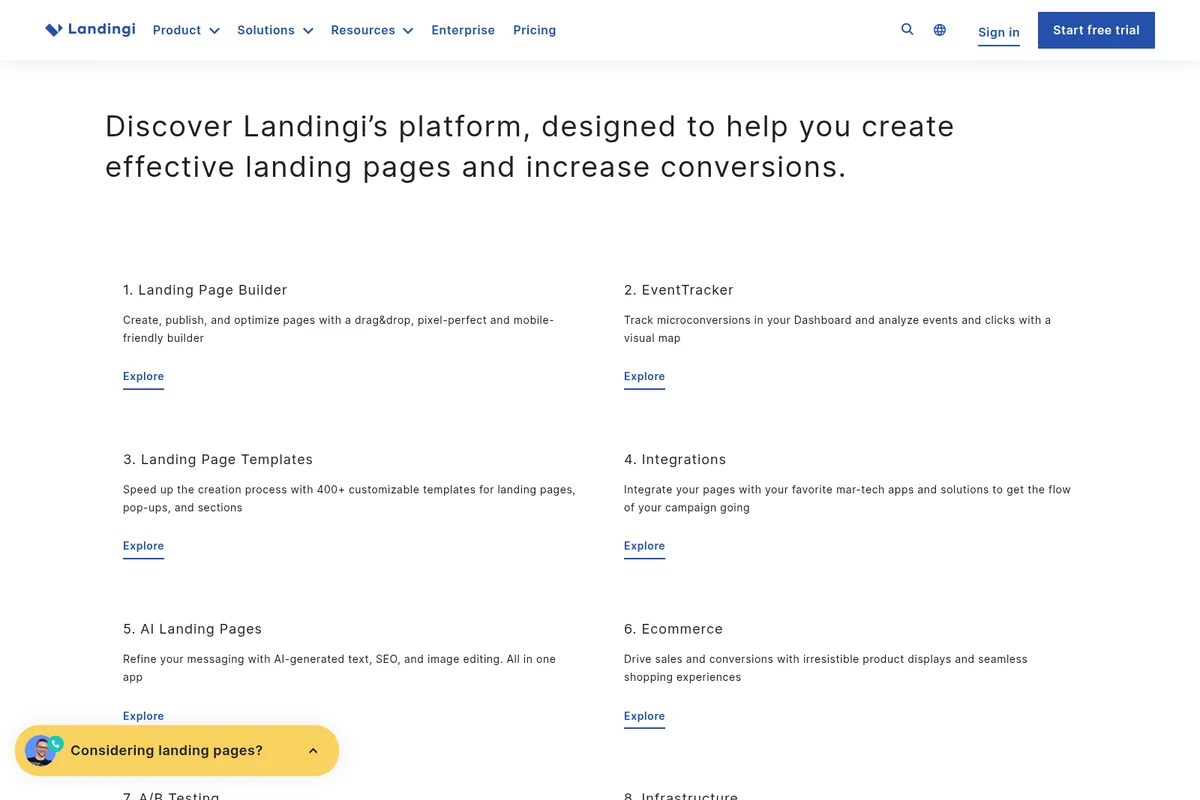Click the chat assistant avatar
Viewport: 1200px width, 800px height.
tap(40, 750)
